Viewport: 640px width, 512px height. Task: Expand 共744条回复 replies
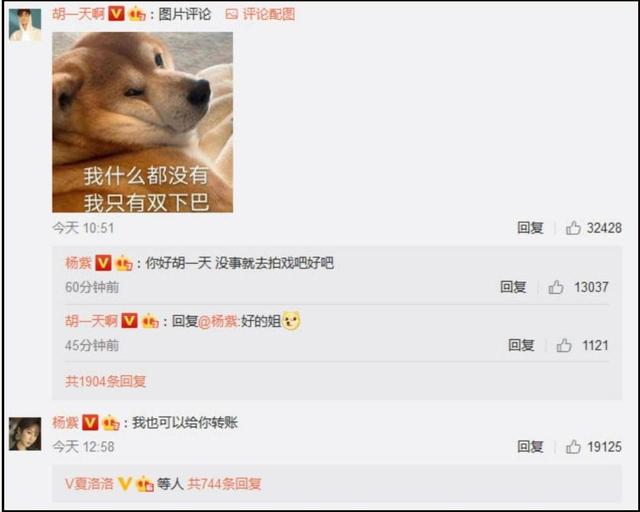pyautogui.click(x=224, y=484)
